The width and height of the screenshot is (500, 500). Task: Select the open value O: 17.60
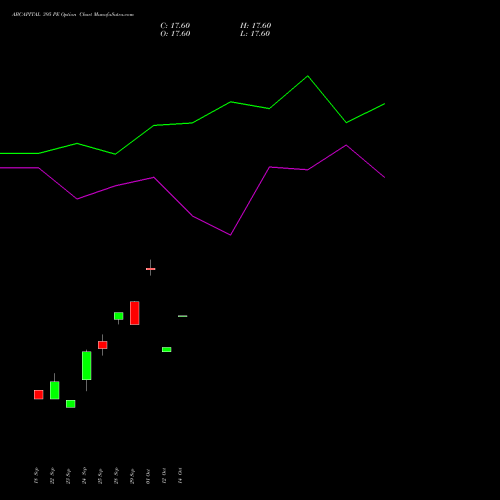[x=175, y=34]
